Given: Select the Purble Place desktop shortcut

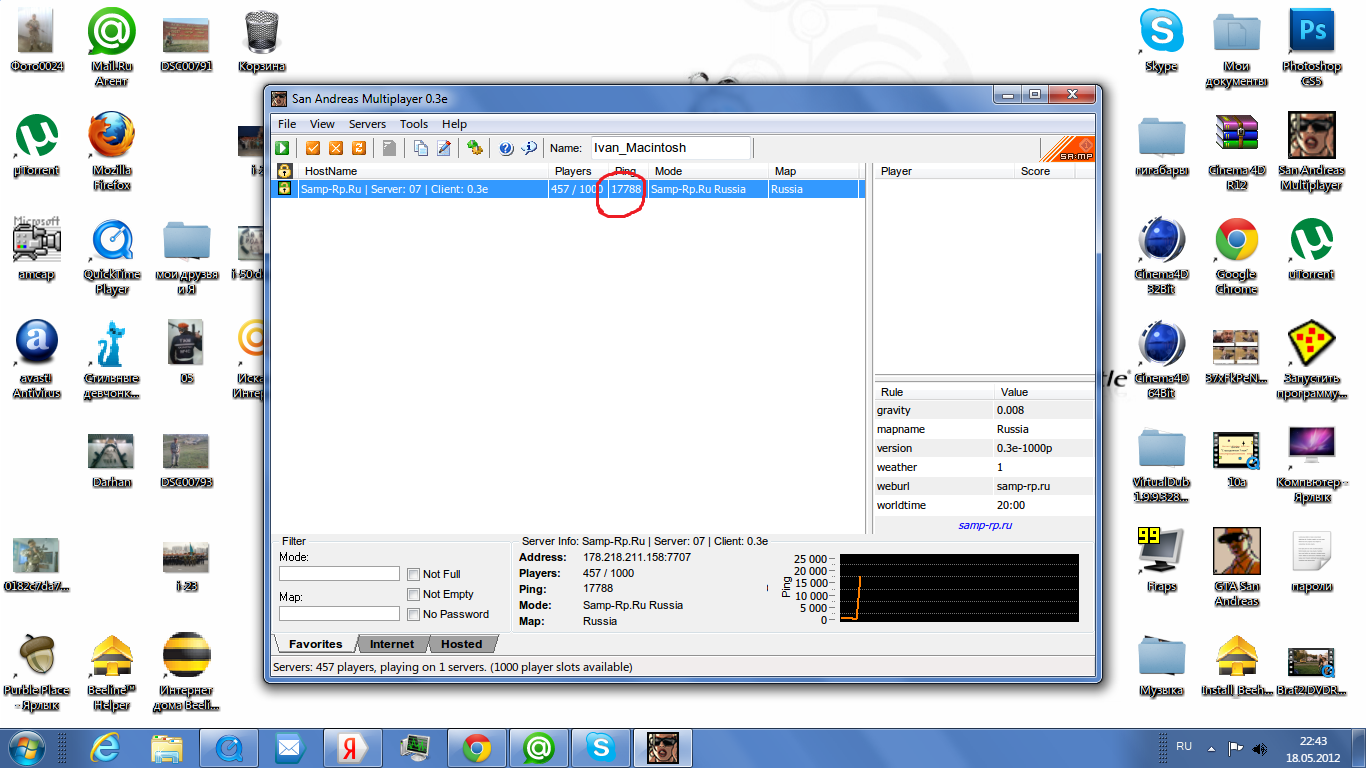Looking at the screenshot, I should pyautogui.click(x=37, y=670).
